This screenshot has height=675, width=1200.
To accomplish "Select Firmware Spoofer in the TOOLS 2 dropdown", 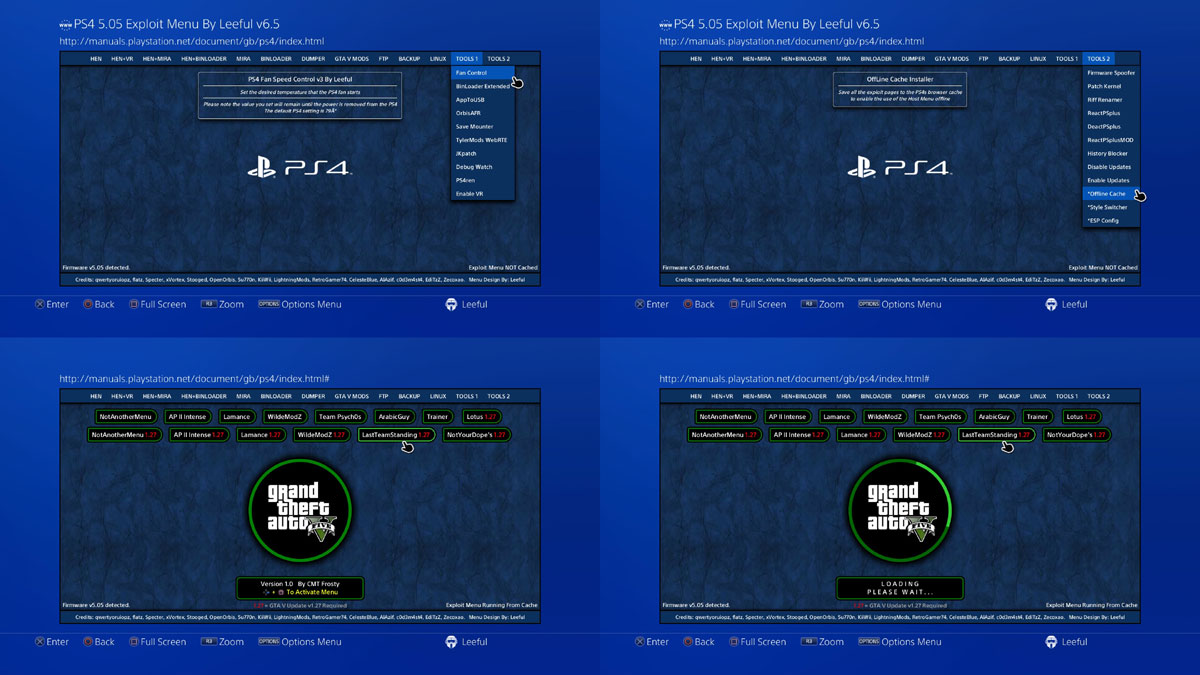I will 1111,73.
